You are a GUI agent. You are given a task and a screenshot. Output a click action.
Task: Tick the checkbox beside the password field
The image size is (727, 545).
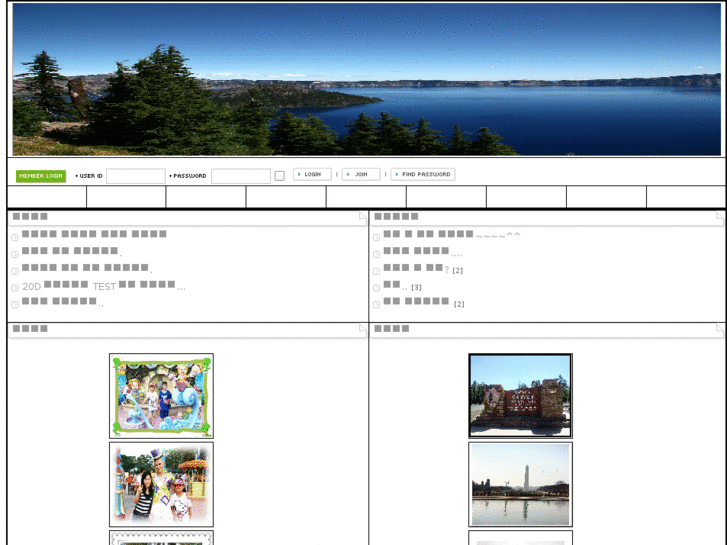(280, 176)
